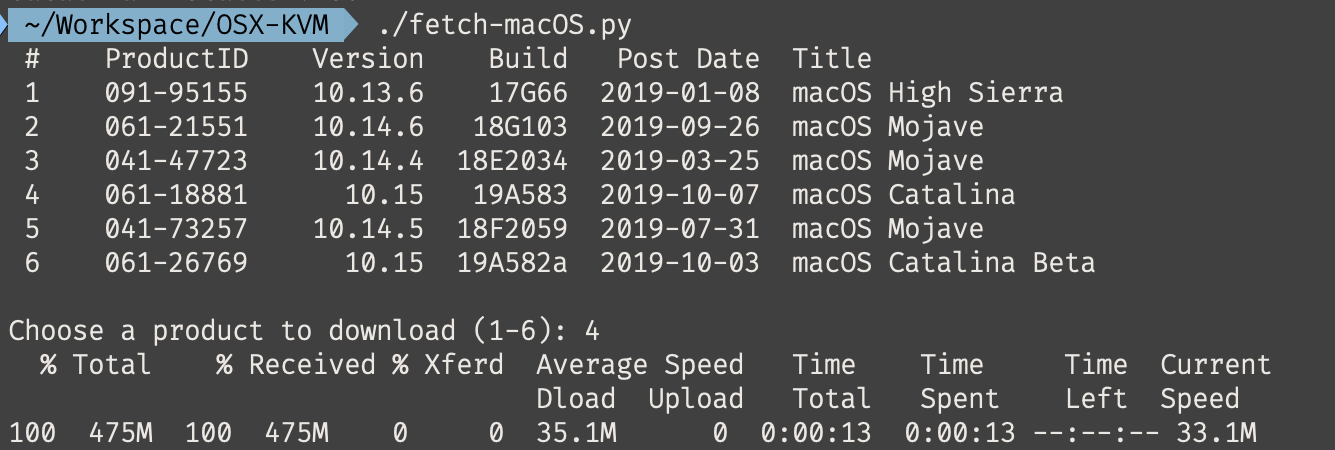Click product ID 061-21551
The width and height of the screenshot is (1335, 450).
click(x=176, y=127)
